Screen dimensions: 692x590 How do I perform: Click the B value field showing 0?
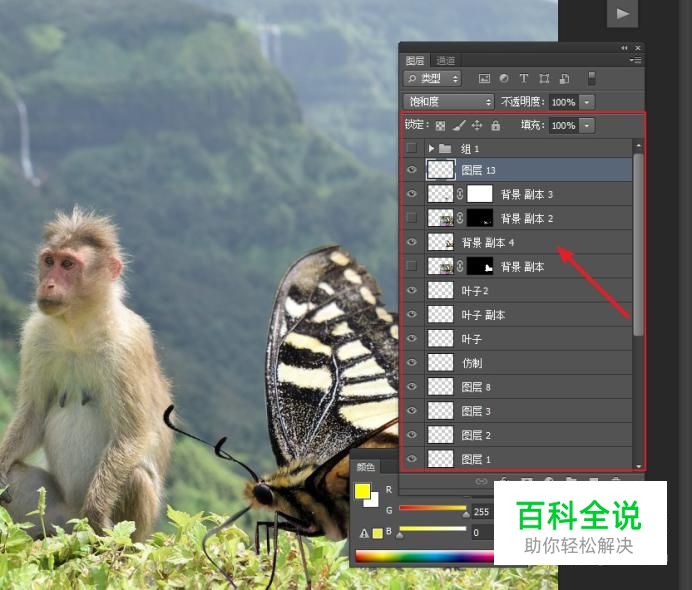482,533
